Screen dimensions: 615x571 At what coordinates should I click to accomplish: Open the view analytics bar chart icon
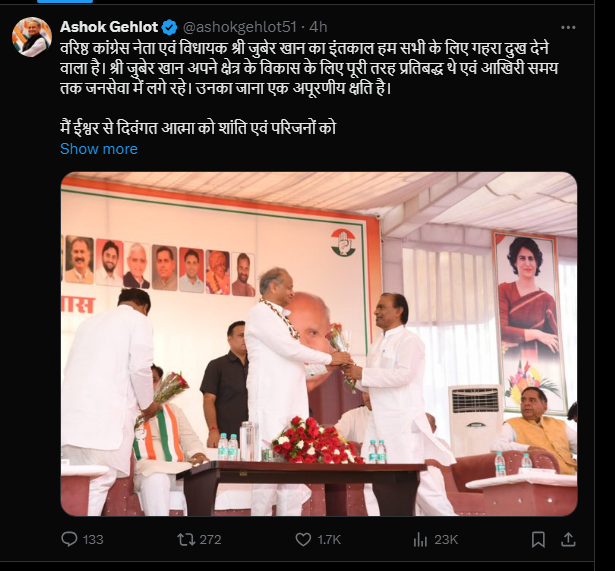pos(420,540)
